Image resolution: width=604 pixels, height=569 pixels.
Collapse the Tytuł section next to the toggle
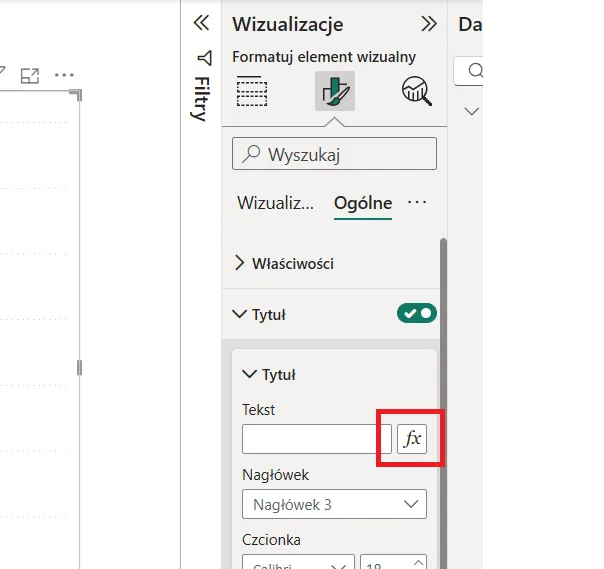coord(239,314)
